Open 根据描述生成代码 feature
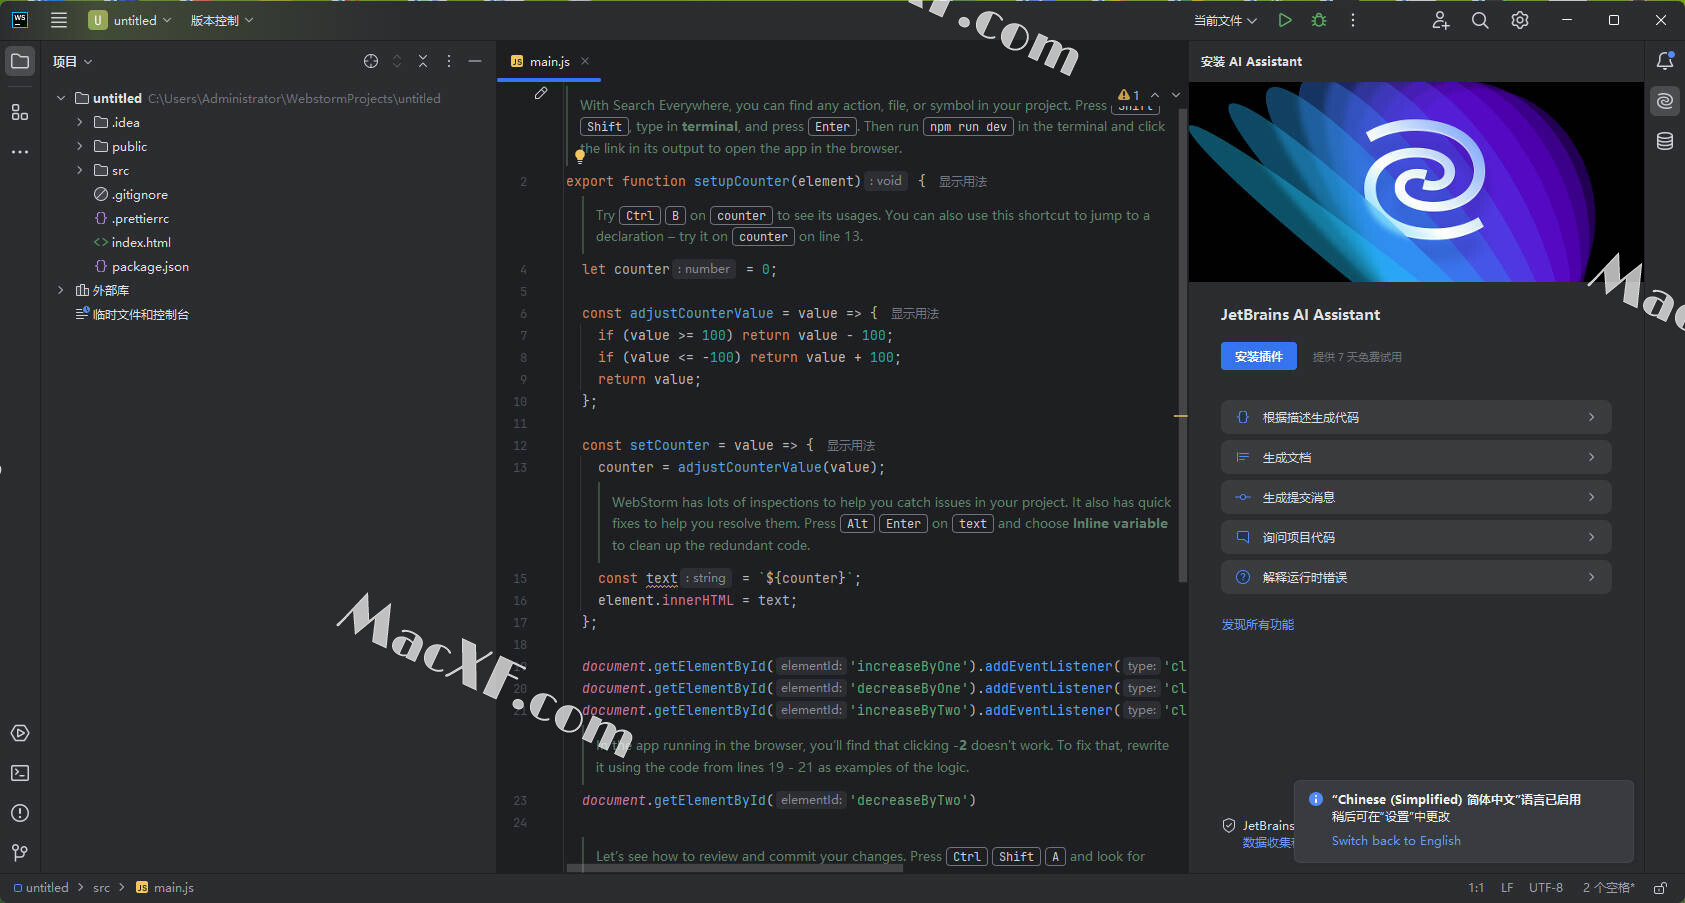 click(x=1416, y=417)
